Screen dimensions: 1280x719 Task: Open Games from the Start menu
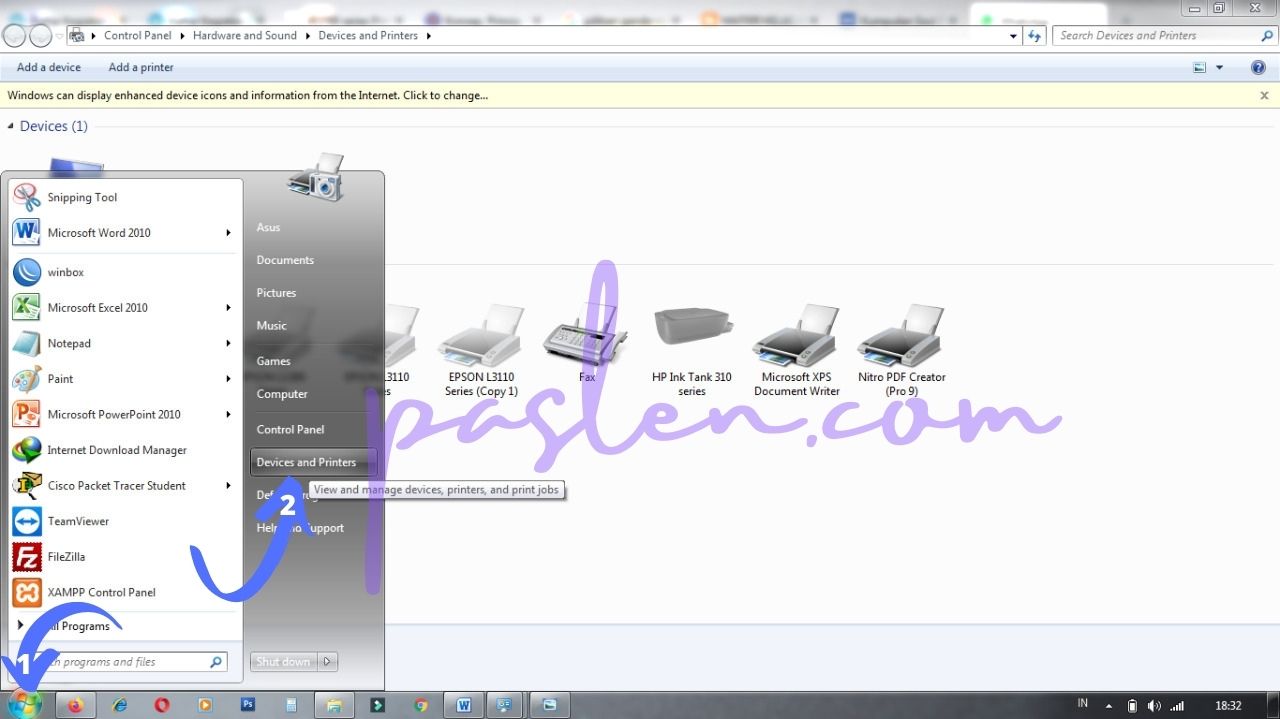click(x=273, y=361)
